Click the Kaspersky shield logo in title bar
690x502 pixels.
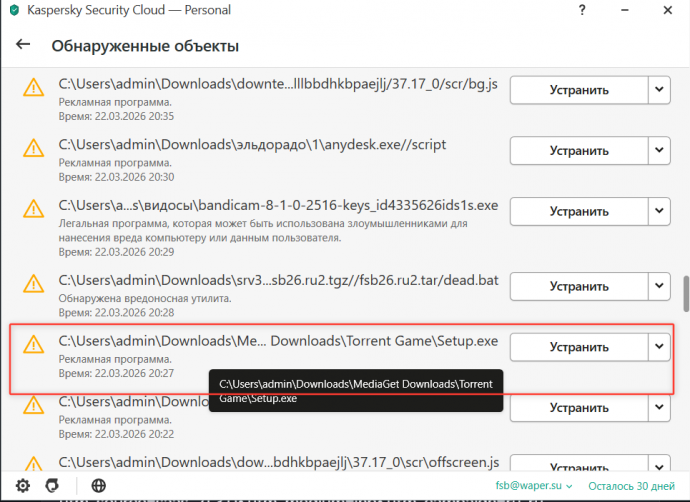coord(11,9)
